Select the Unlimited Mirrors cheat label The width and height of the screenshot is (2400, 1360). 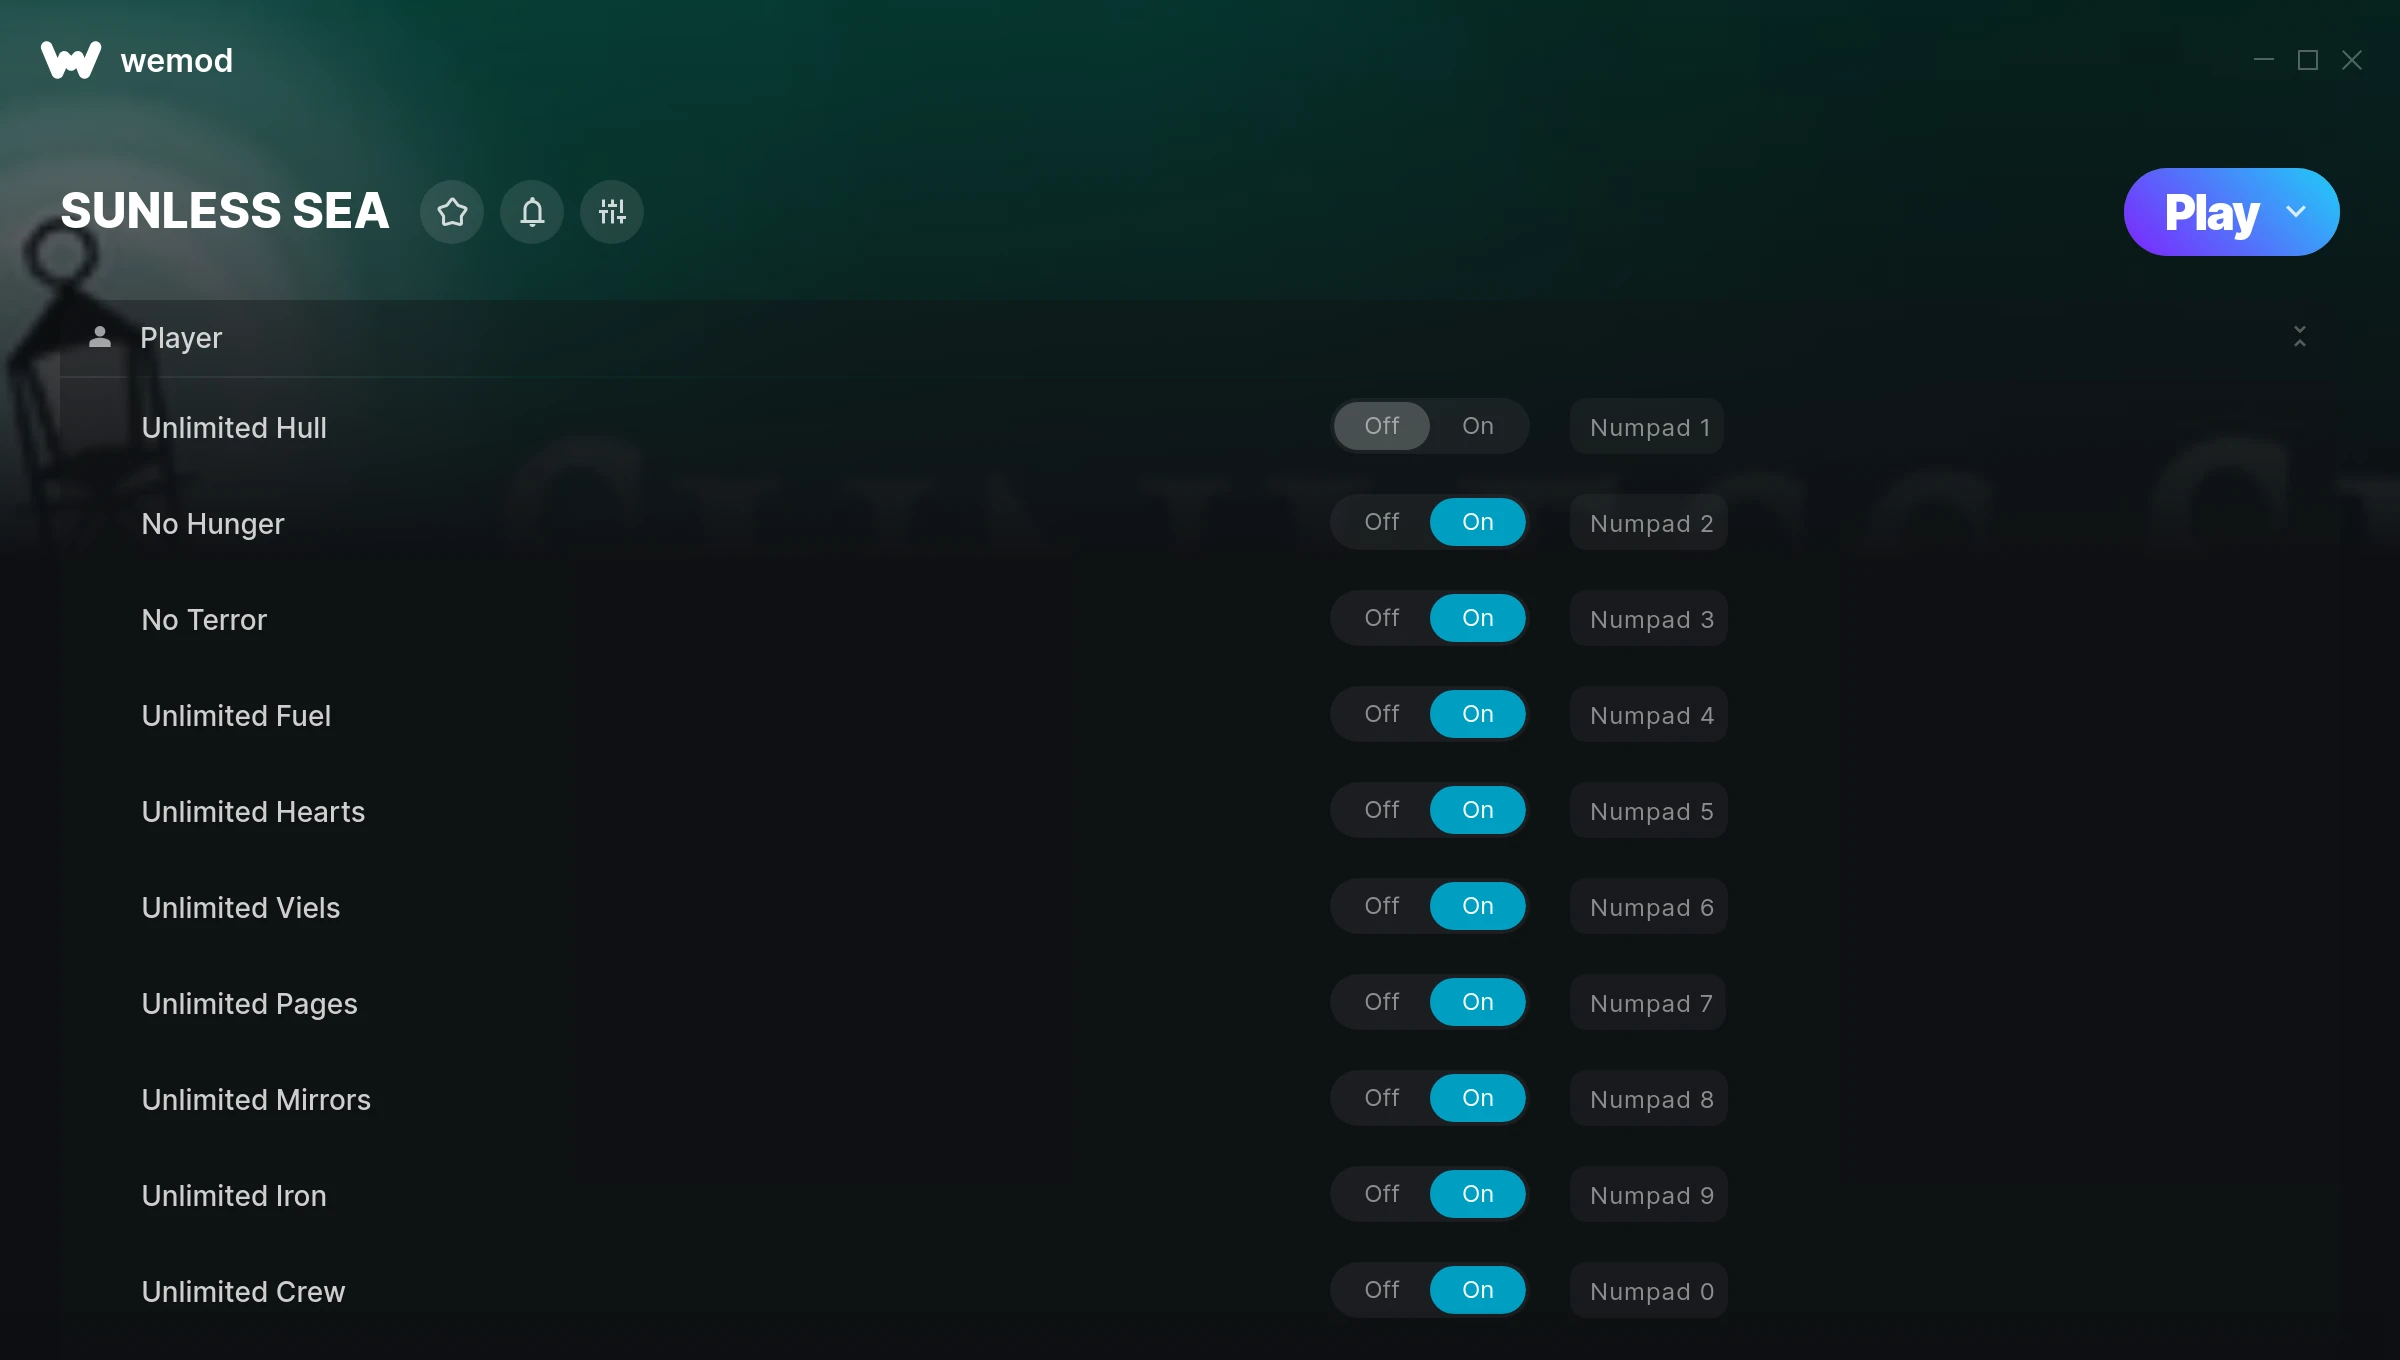[x=256, y=1099]
